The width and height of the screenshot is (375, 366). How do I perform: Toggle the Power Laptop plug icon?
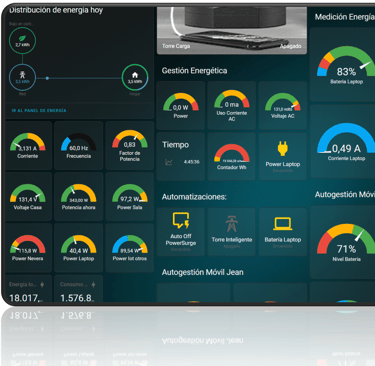[283, 149]
